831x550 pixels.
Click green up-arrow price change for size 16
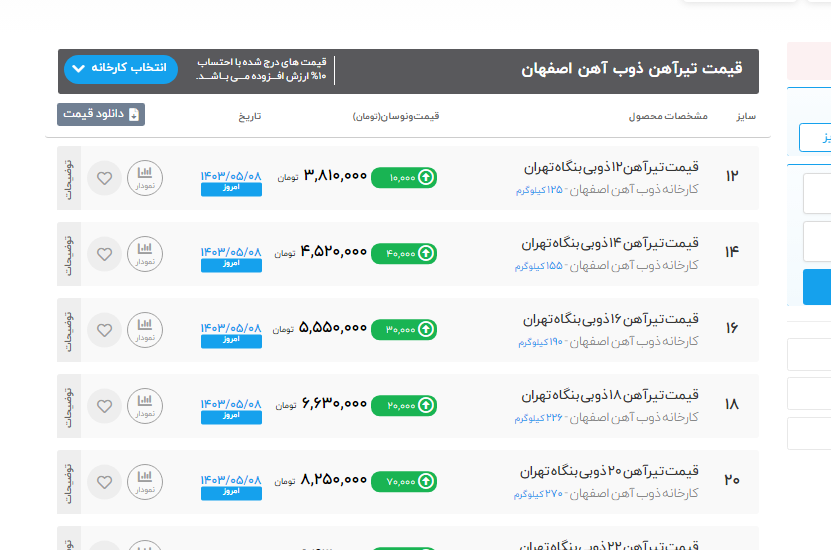coord(426,329)
